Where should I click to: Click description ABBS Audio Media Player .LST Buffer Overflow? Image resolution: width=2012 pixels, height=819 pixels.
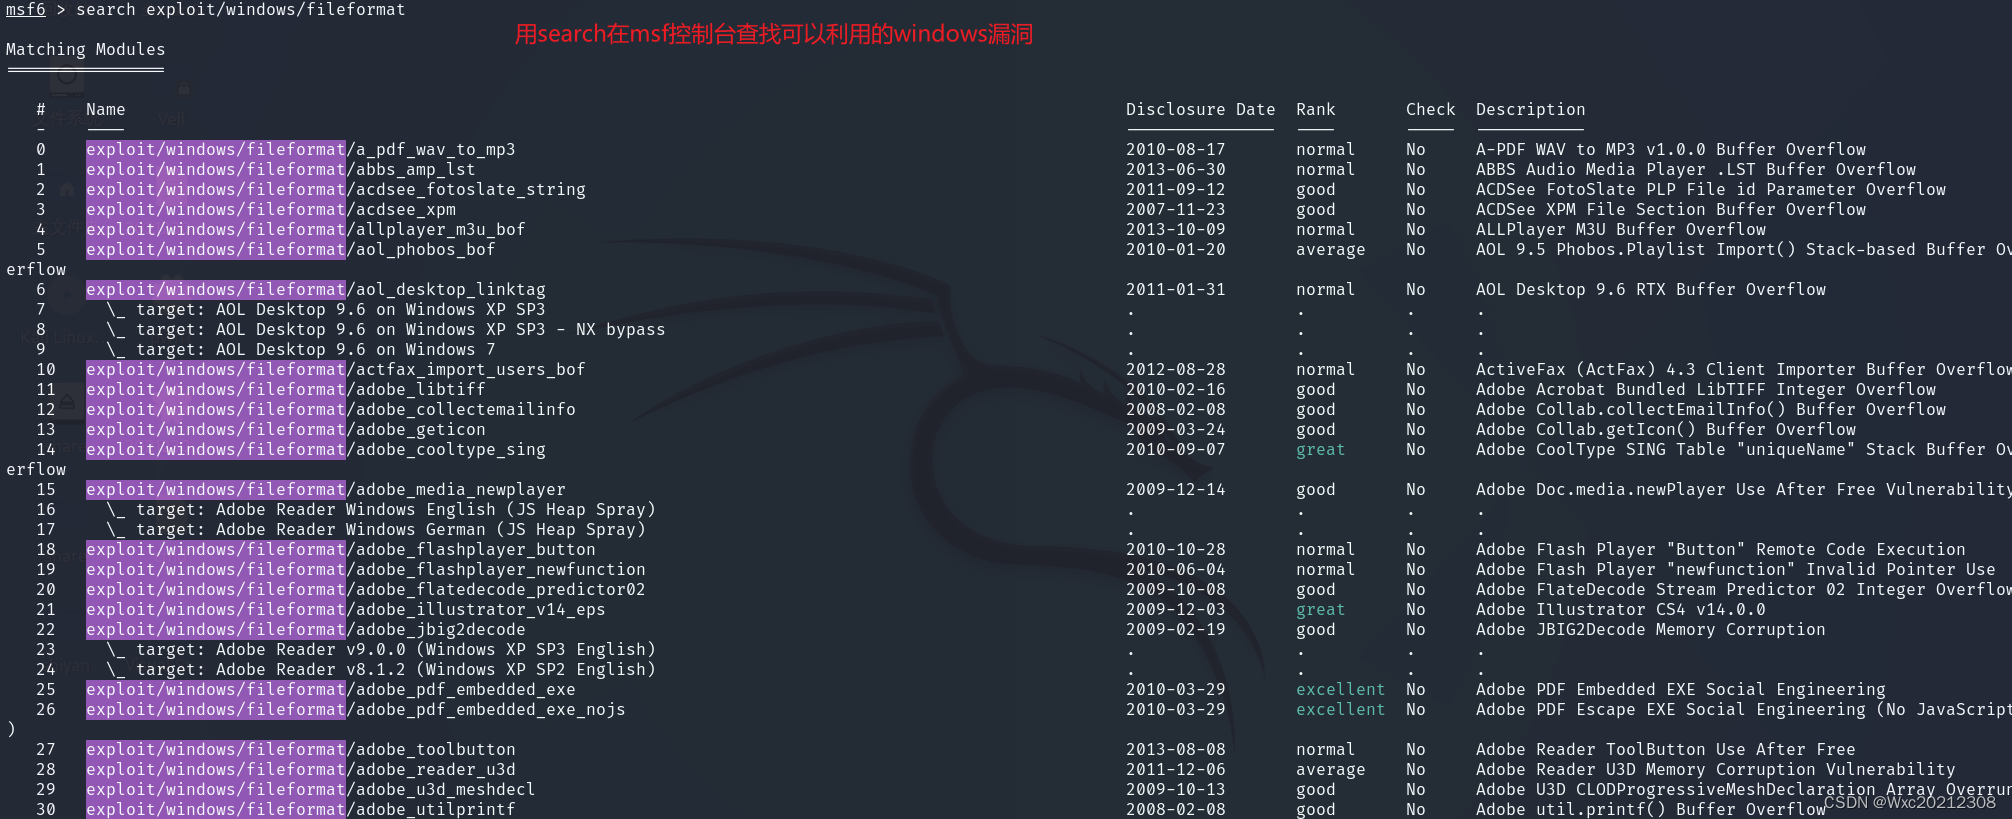[x=1696, y=170]
